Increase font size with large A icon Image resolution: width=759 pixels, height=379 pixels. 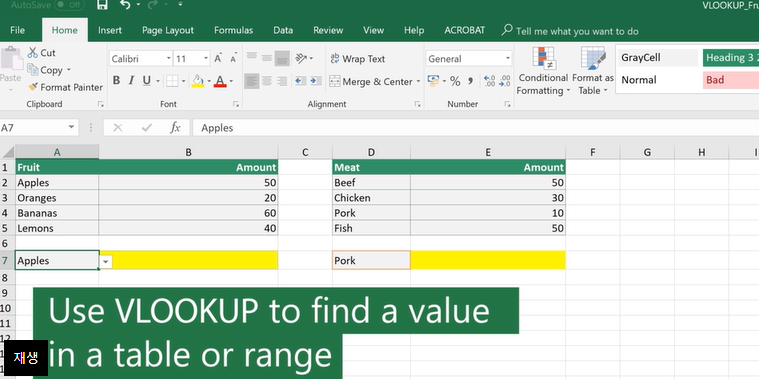(x=218, y=59)
